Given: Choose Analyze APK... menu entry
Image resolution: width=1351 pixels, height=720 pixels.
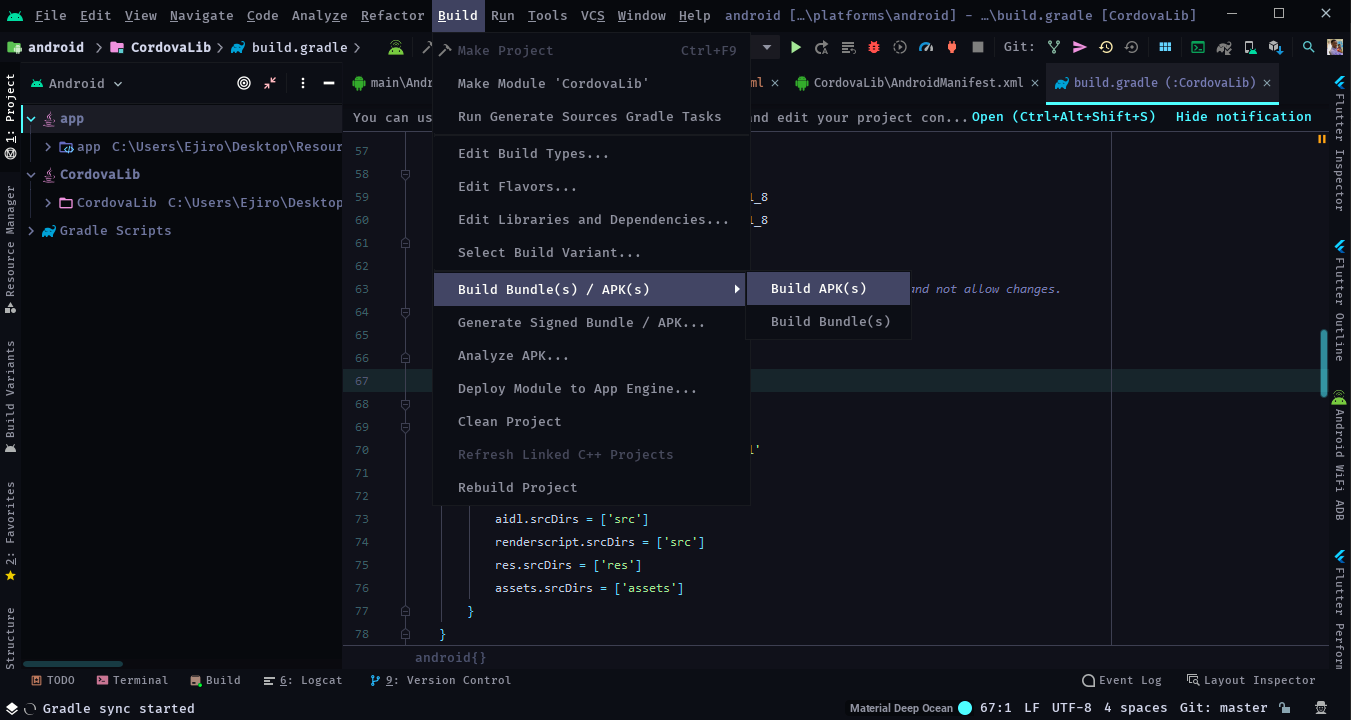Looking at the screenshot, I should 591,356.
